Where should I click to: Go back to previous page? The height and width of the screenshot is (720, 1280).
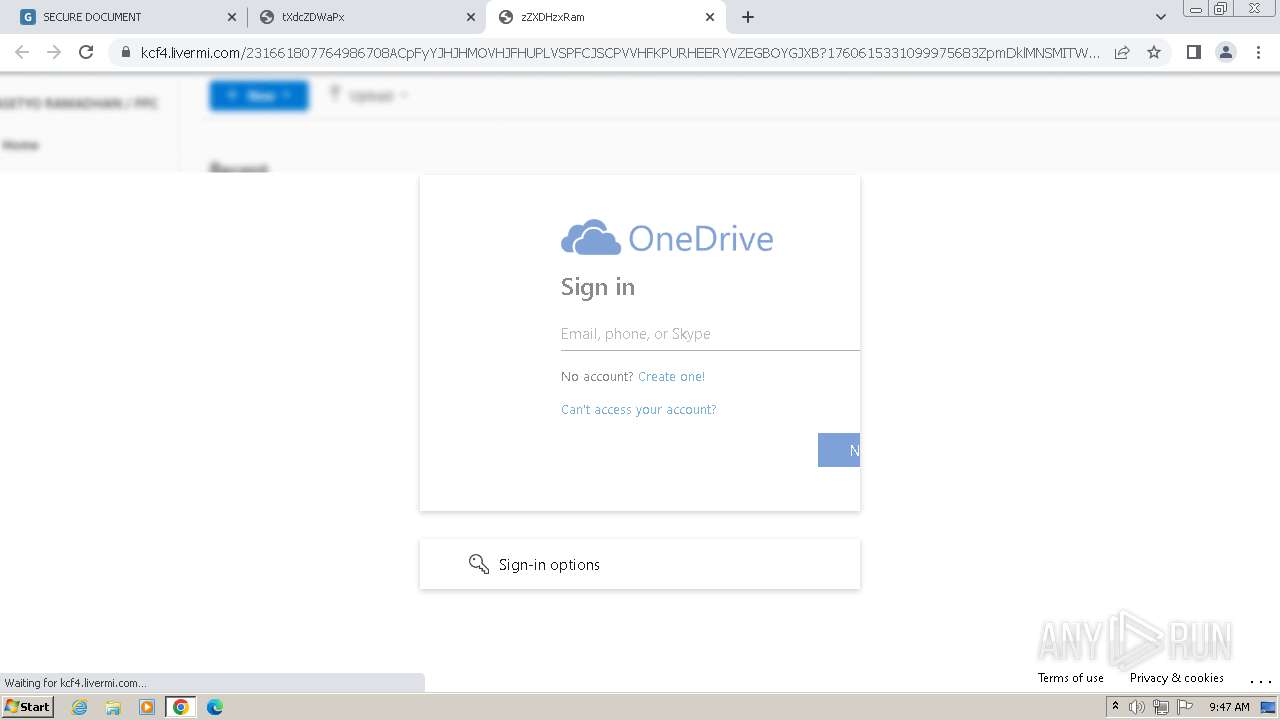[22, 52]
